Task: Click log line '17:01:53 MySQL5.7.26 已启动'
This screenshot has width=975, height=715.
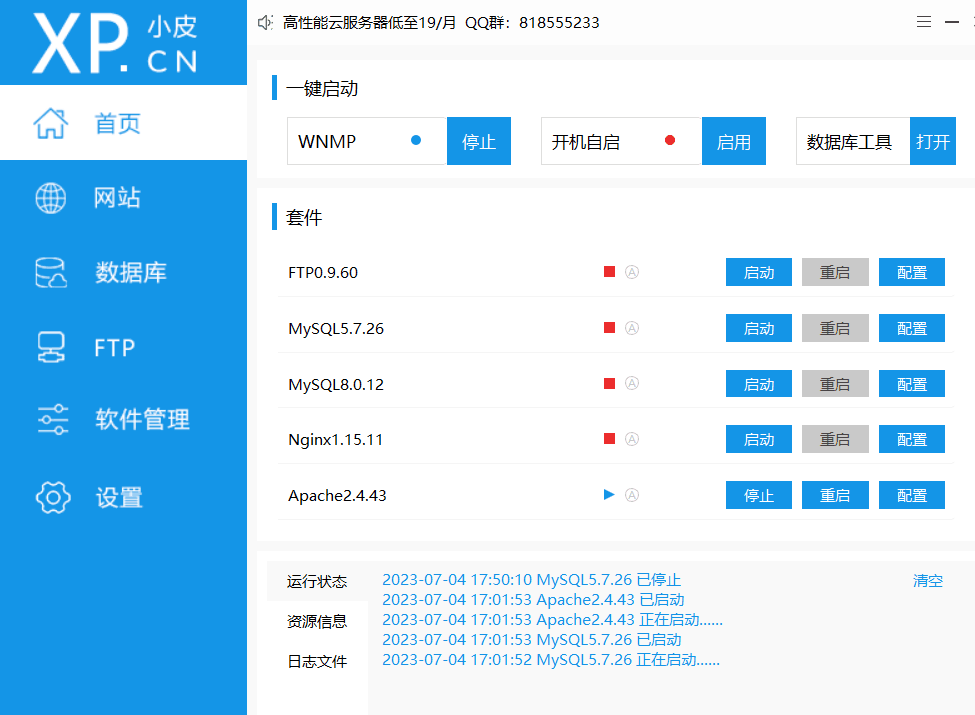Action: tap(532, 639)
